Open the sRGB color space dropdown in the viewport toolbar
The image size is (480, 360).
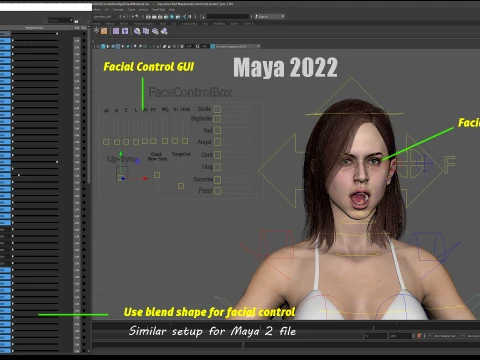[238, 46]
